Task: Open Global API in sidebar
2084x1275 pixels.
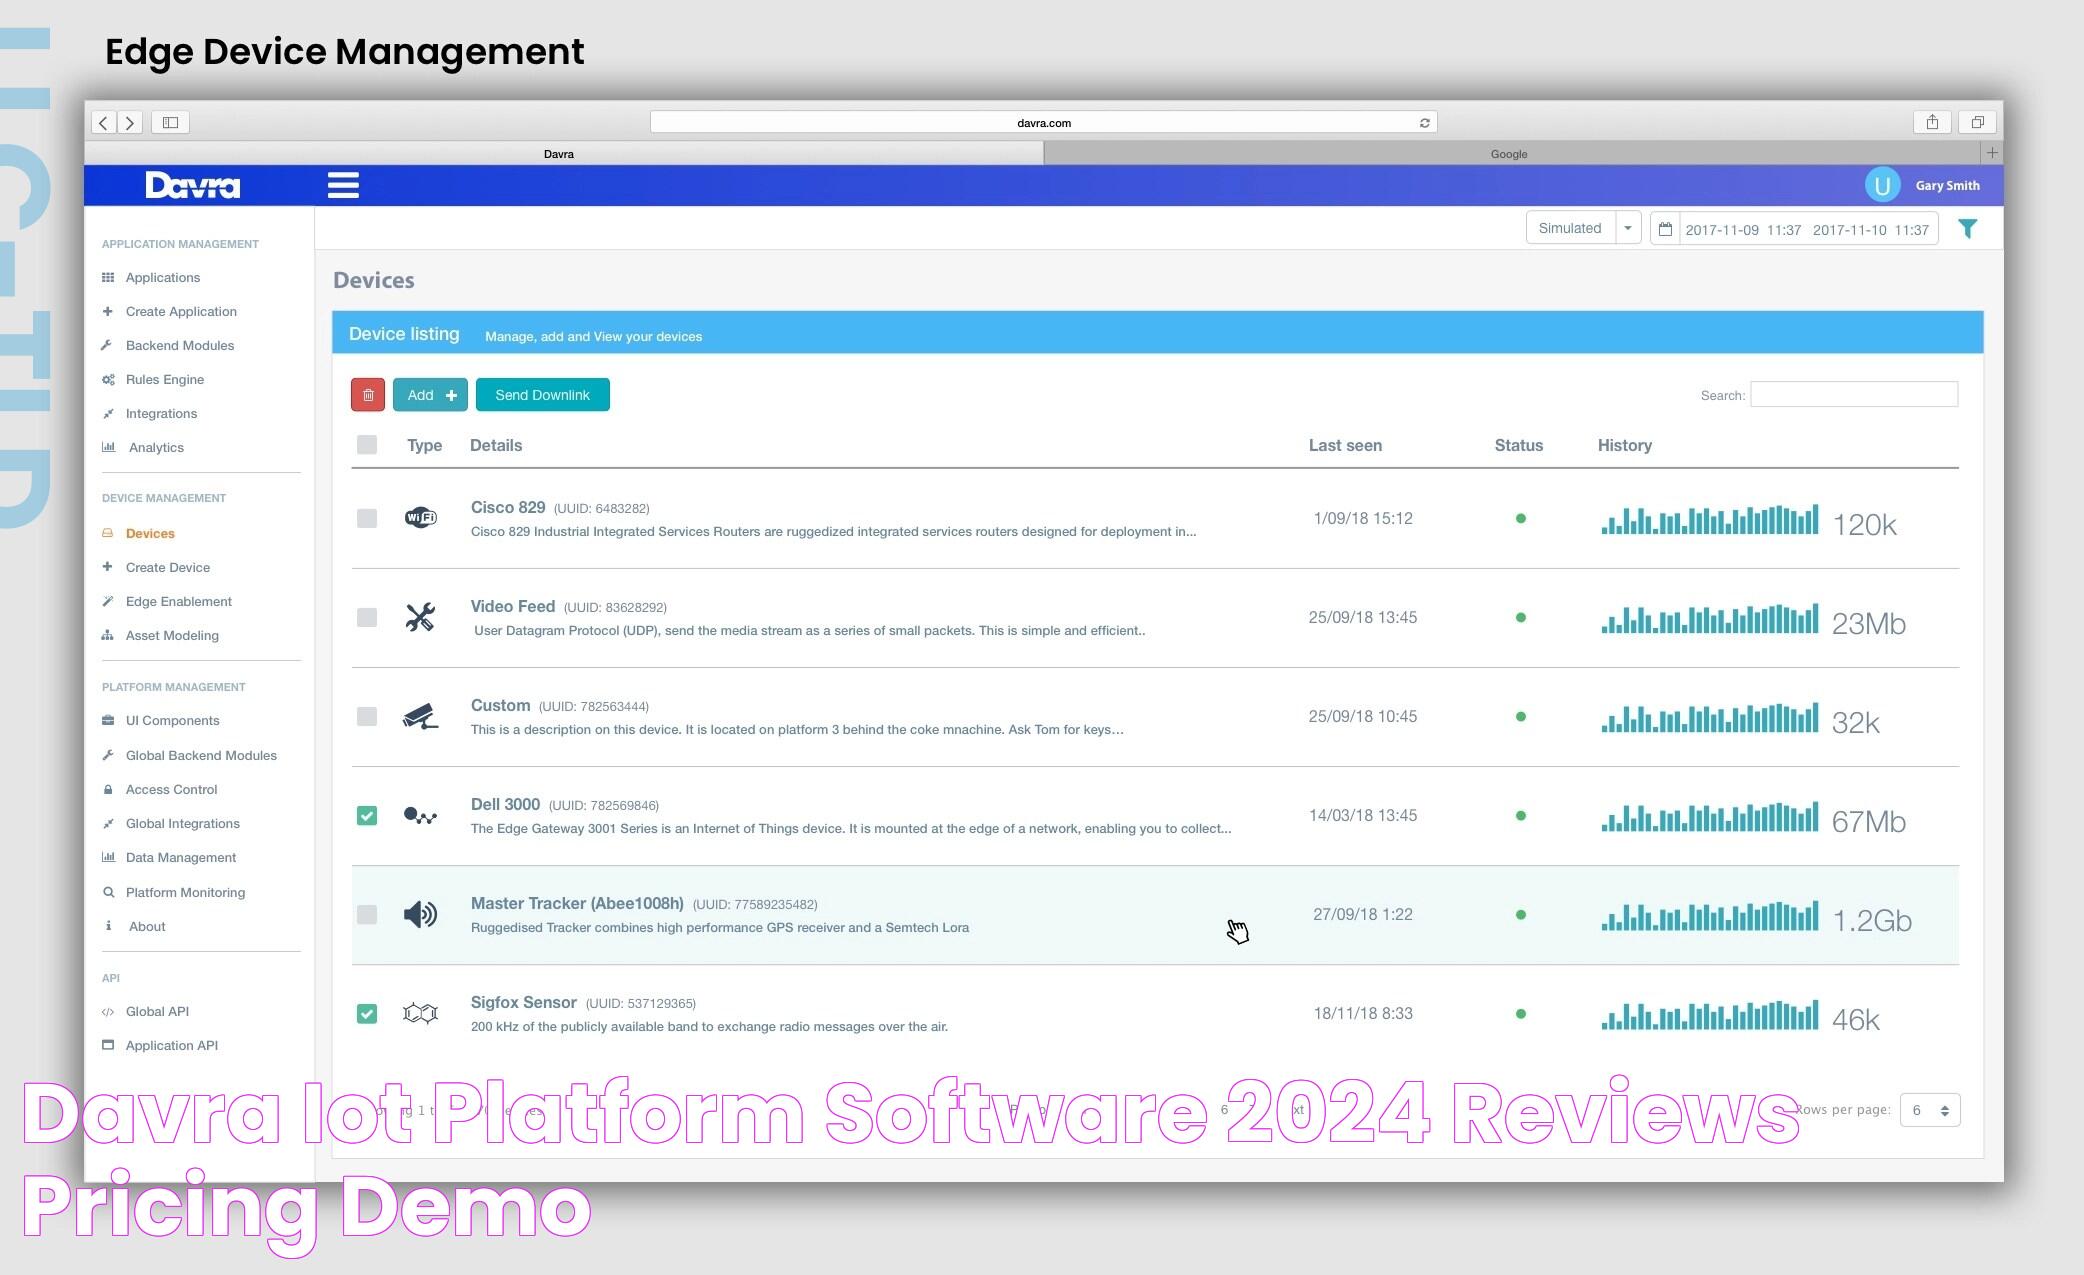Action: point(157,1011)
